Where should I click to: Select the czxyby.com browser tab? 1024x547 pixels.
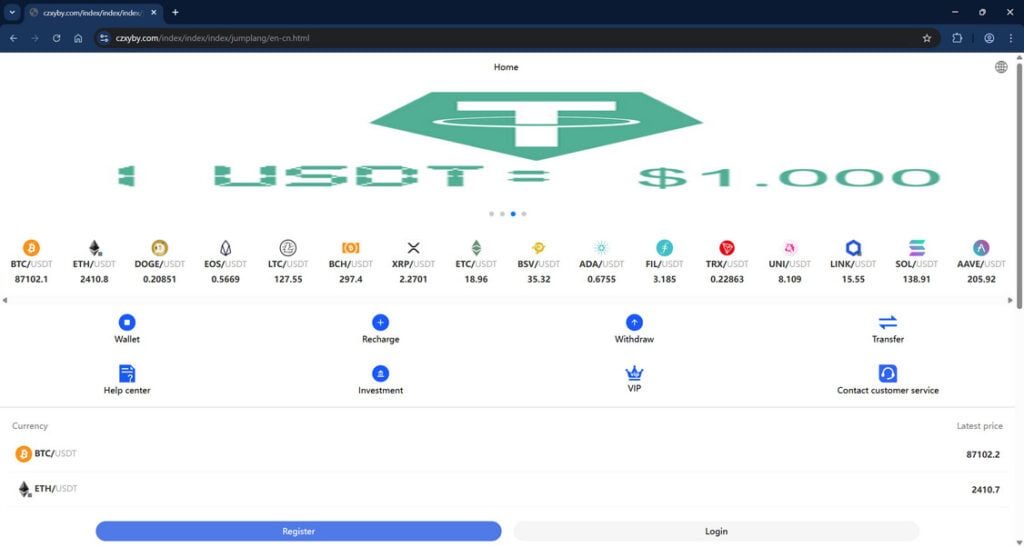coord(93,12)
